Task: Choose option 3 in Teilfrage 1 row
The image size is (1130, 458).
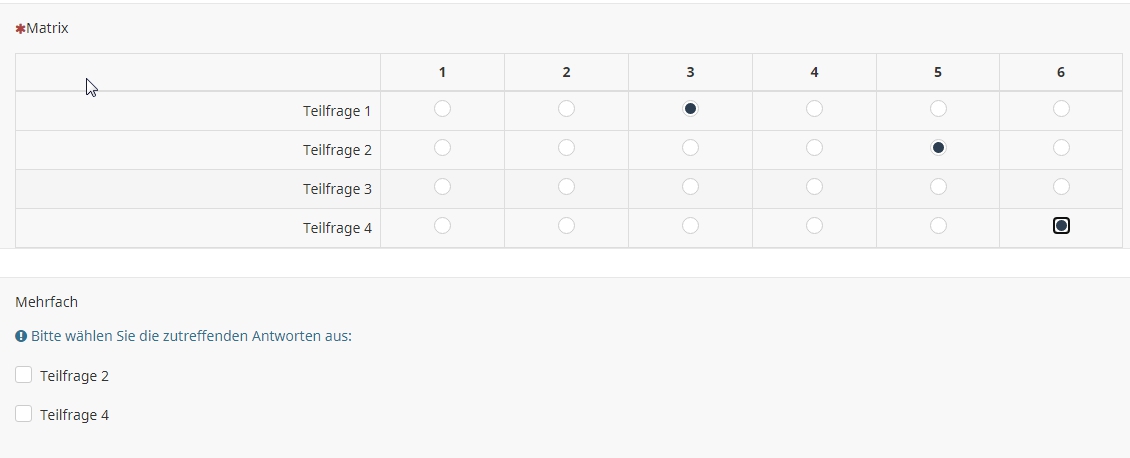Action: coord(690,108)
